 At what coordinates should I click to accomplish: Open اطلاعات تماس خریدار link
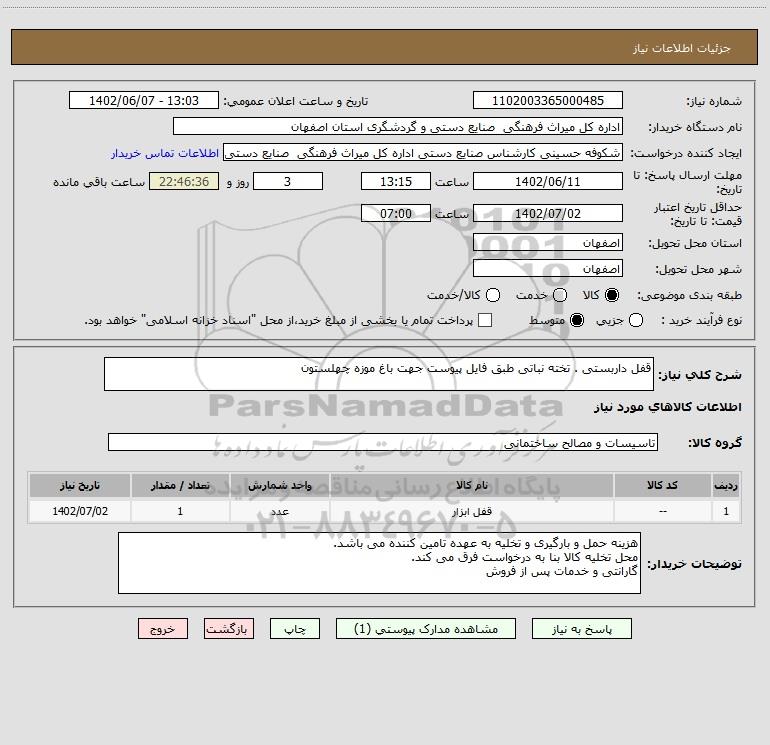click(x=165, y=153)
